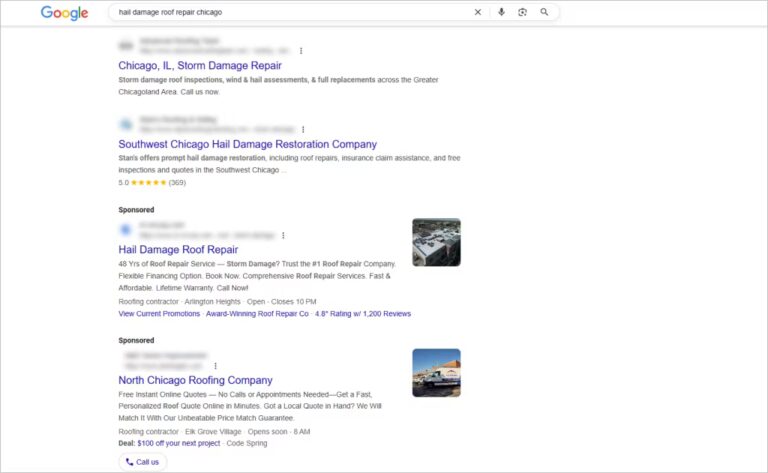Open Hail Damage Roof Repair ad link

tap(178, 250)
